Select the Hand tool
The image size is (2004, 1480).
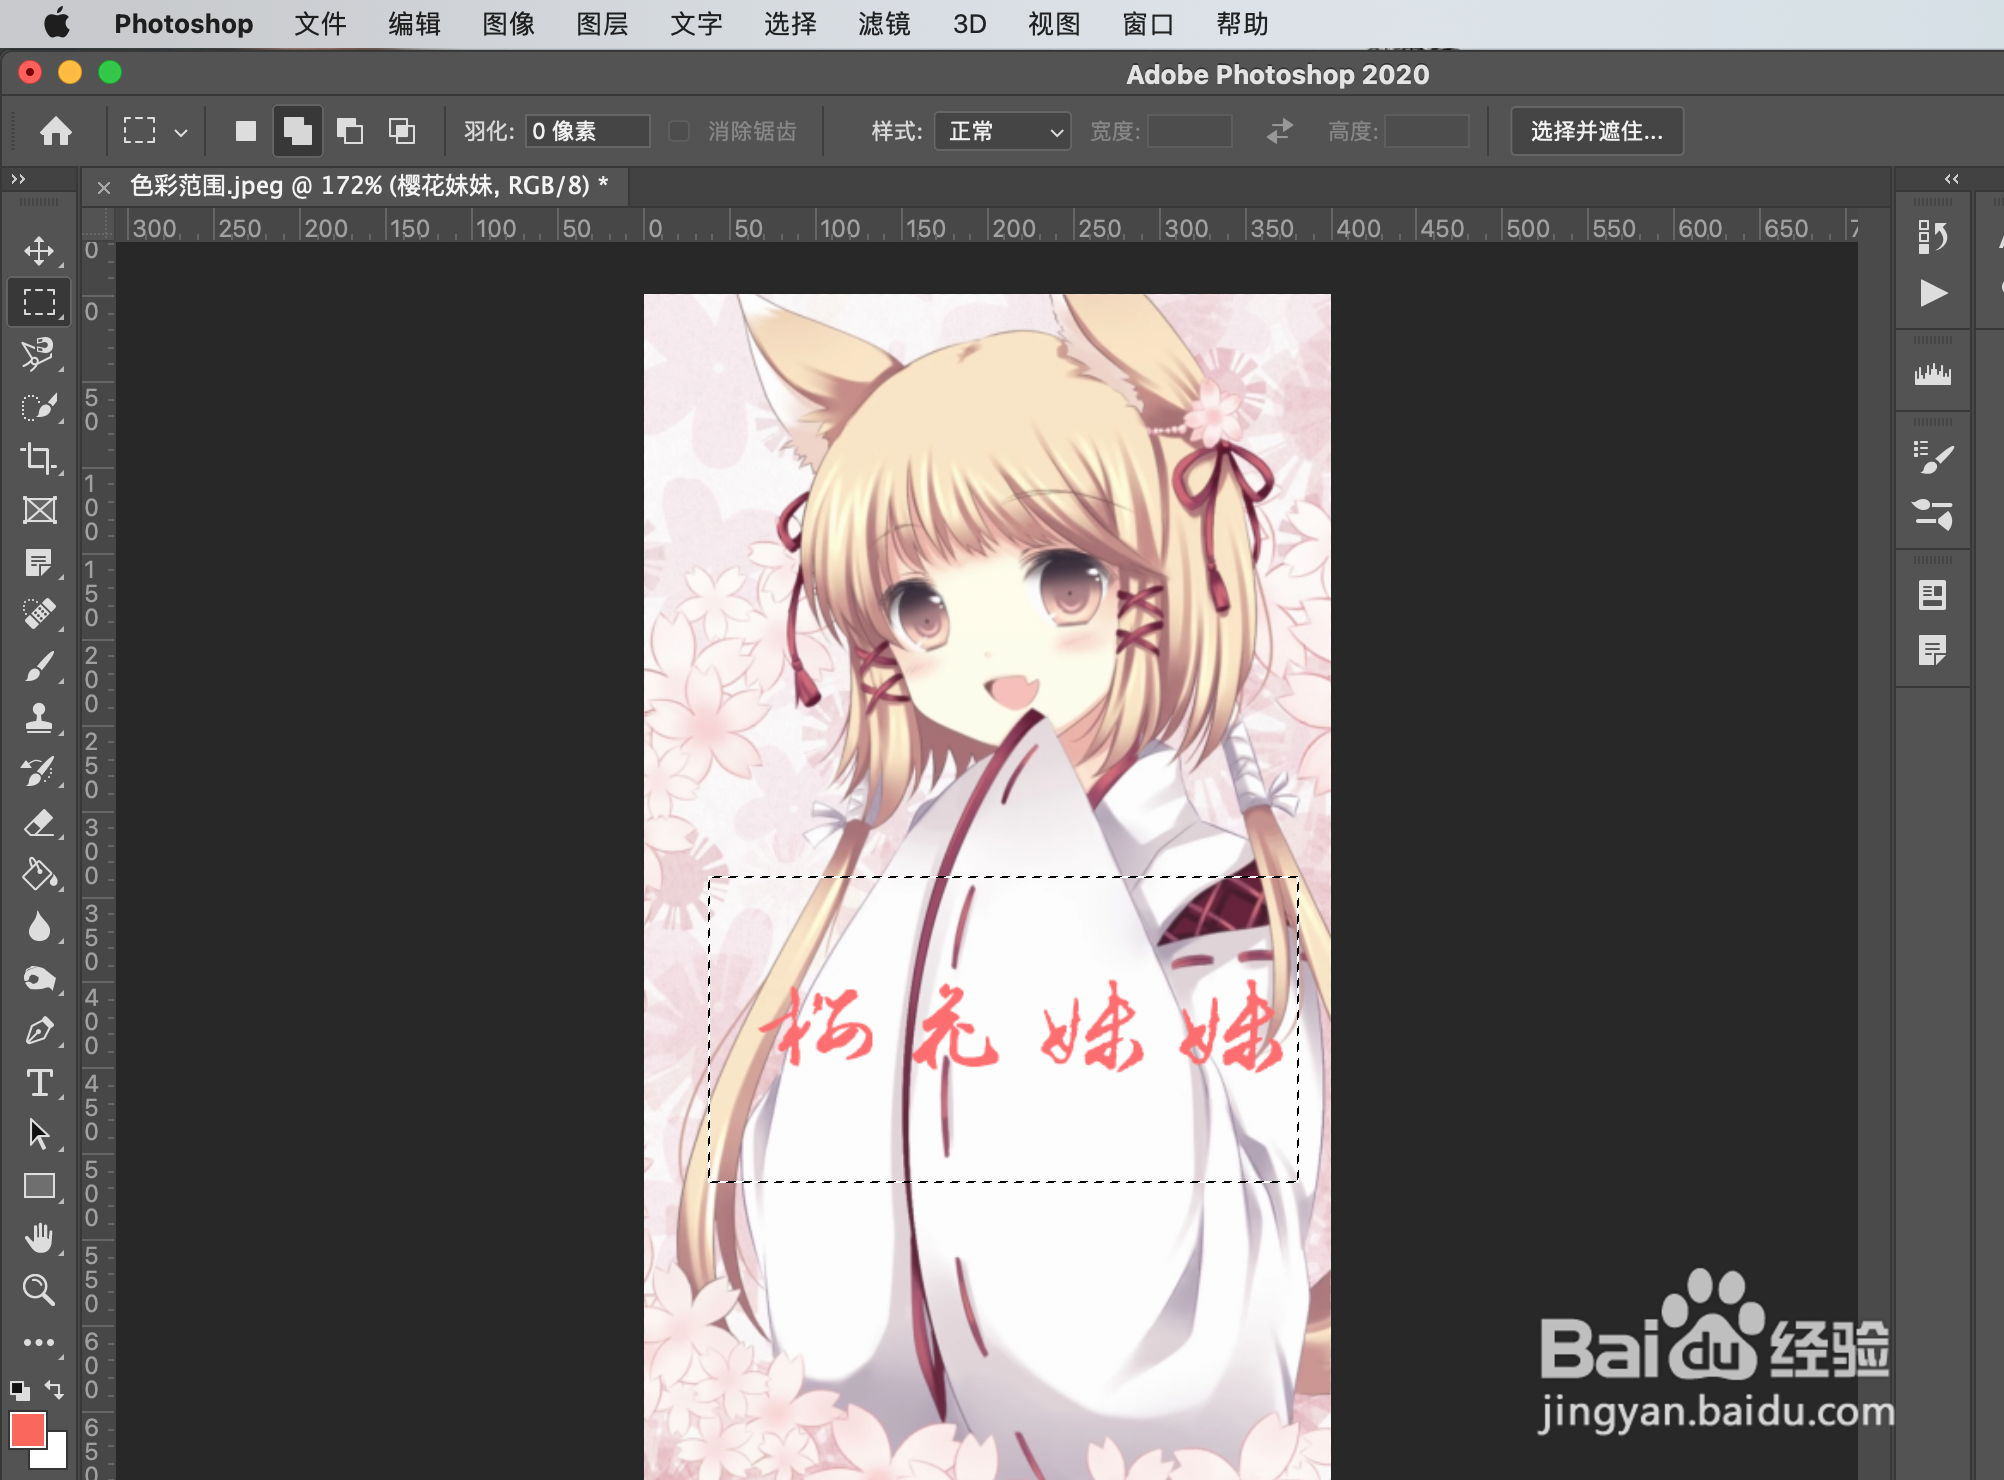(39, 1238)
